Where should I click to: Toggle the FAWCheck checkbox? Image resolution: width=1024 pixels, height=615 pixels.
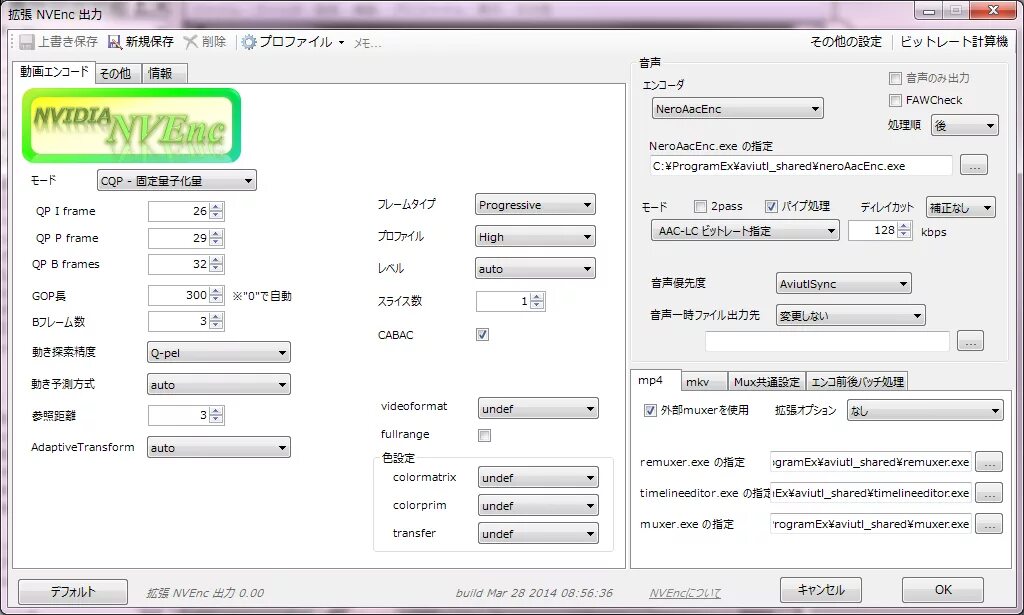(895, 101)
